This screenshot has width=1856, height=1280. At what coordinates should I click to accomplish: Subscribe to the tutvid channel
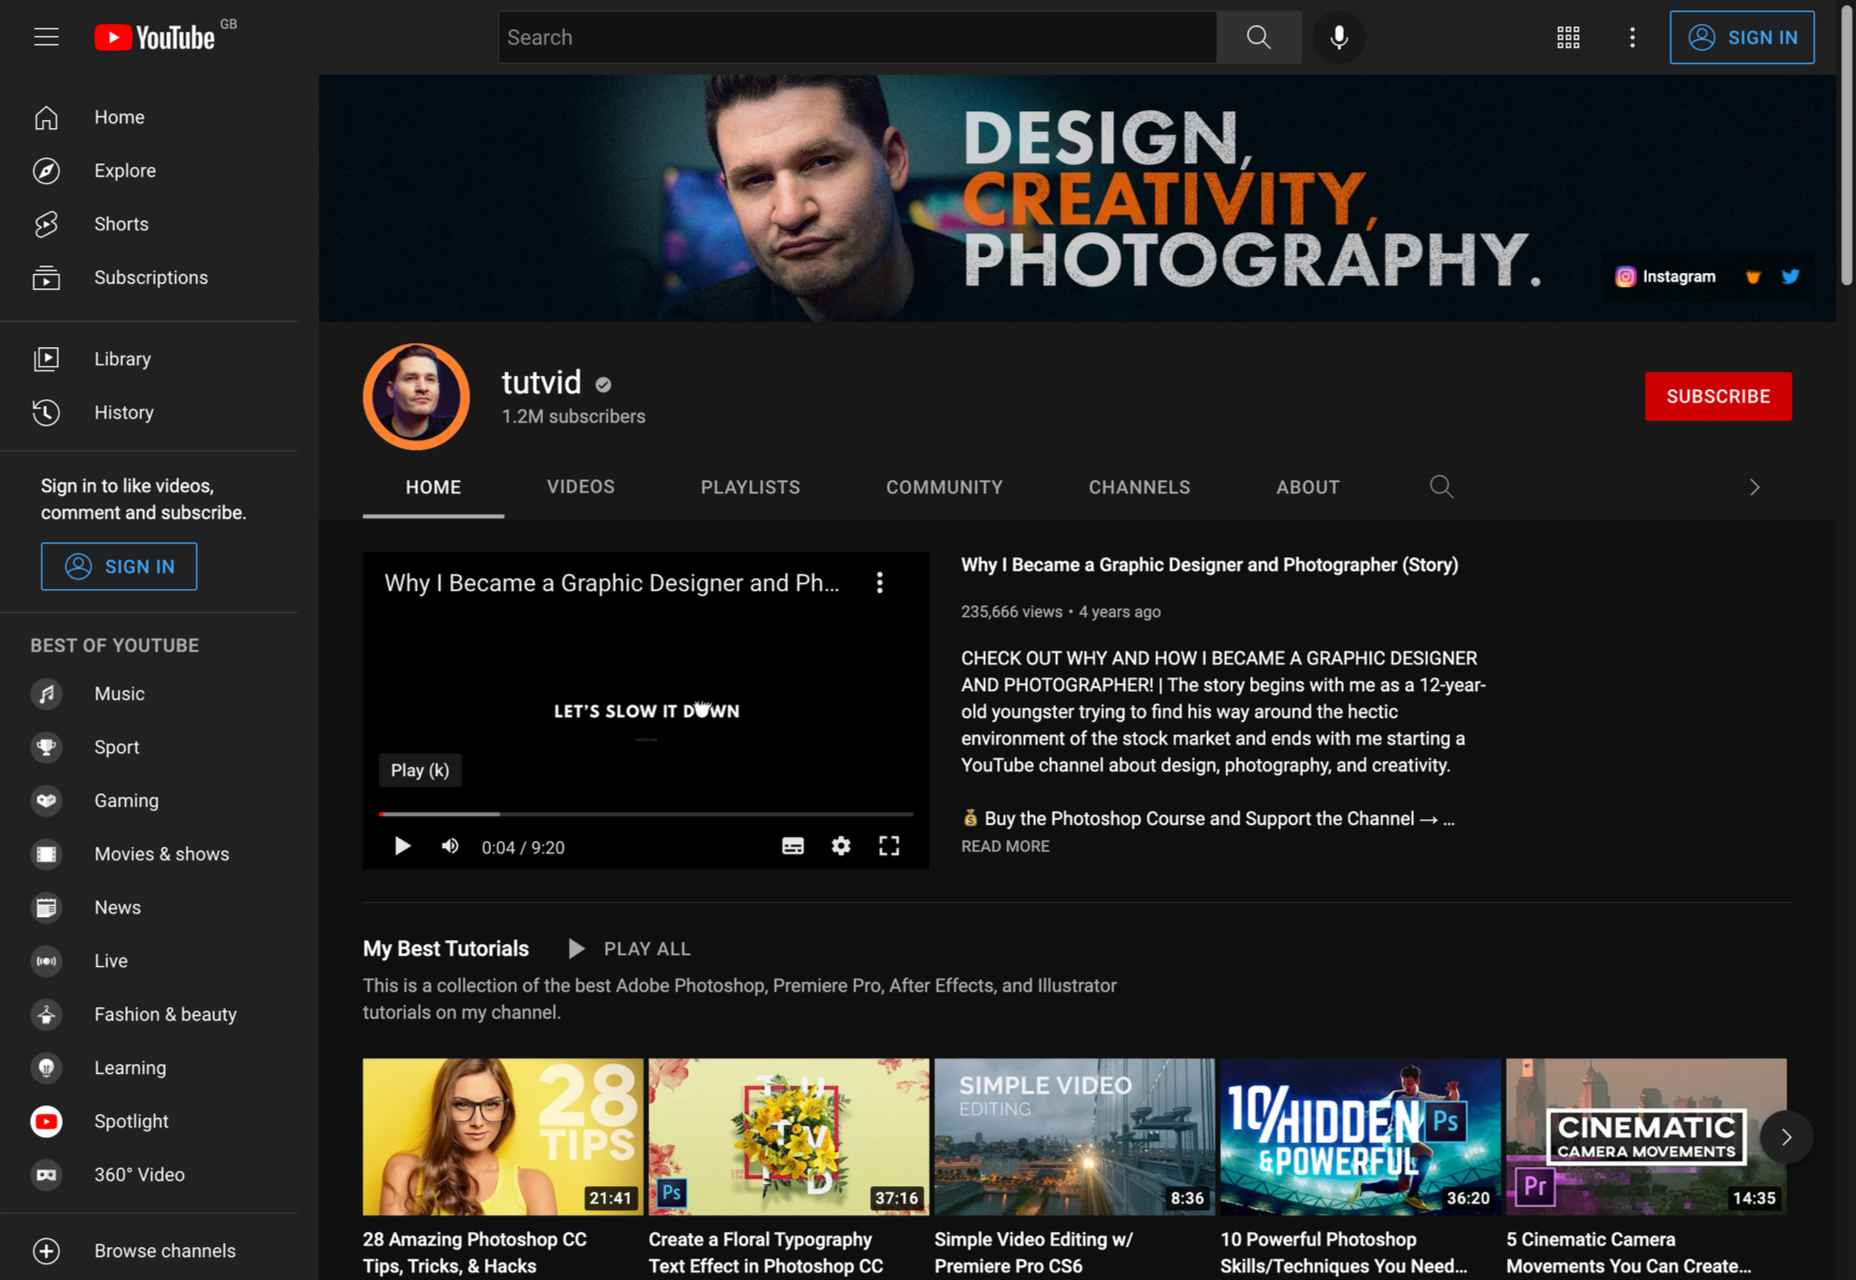click(1718, 396)
